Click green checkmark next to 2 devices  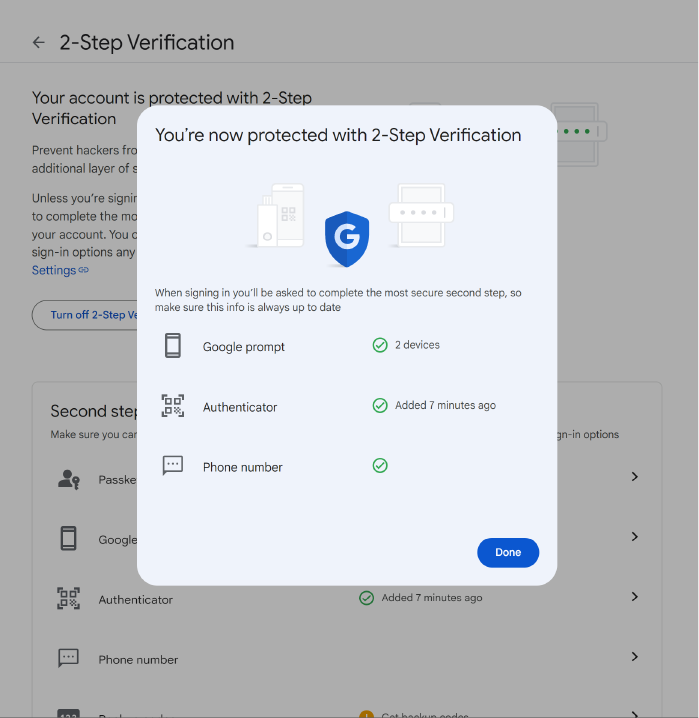click(x=380, y=345)
